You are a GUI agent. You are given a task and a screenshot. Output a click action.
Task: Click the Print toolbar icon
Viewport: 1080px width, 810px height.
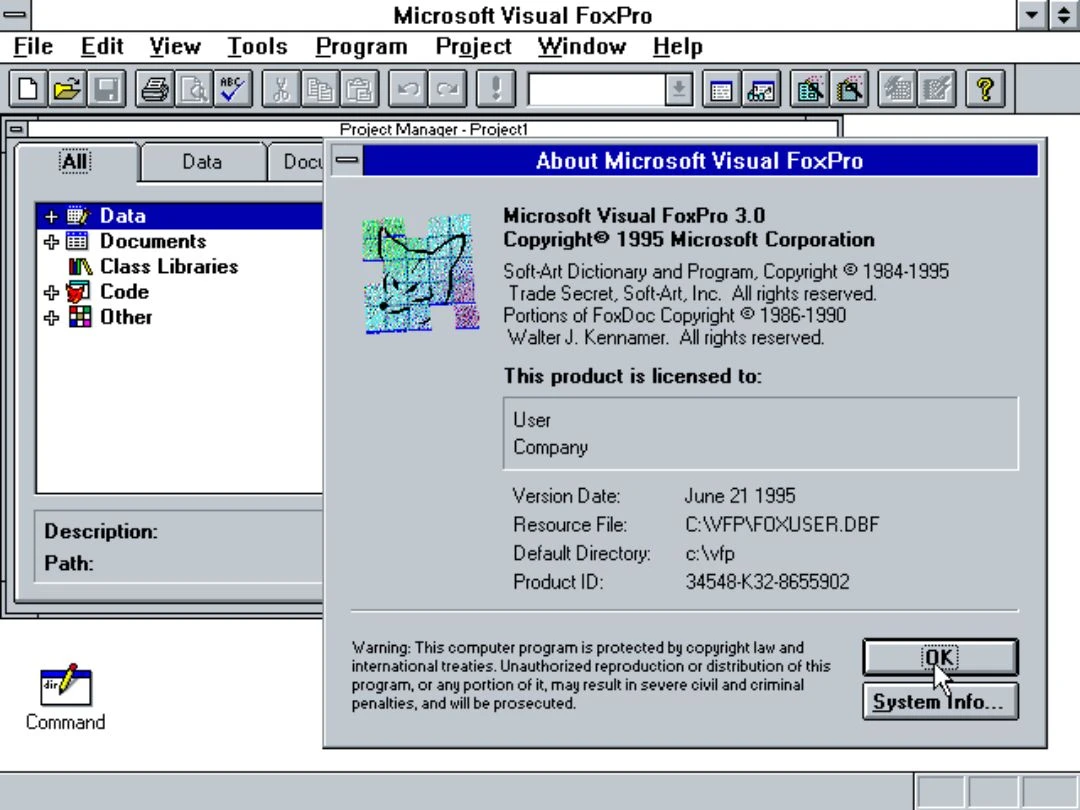(x=155, y=91)
